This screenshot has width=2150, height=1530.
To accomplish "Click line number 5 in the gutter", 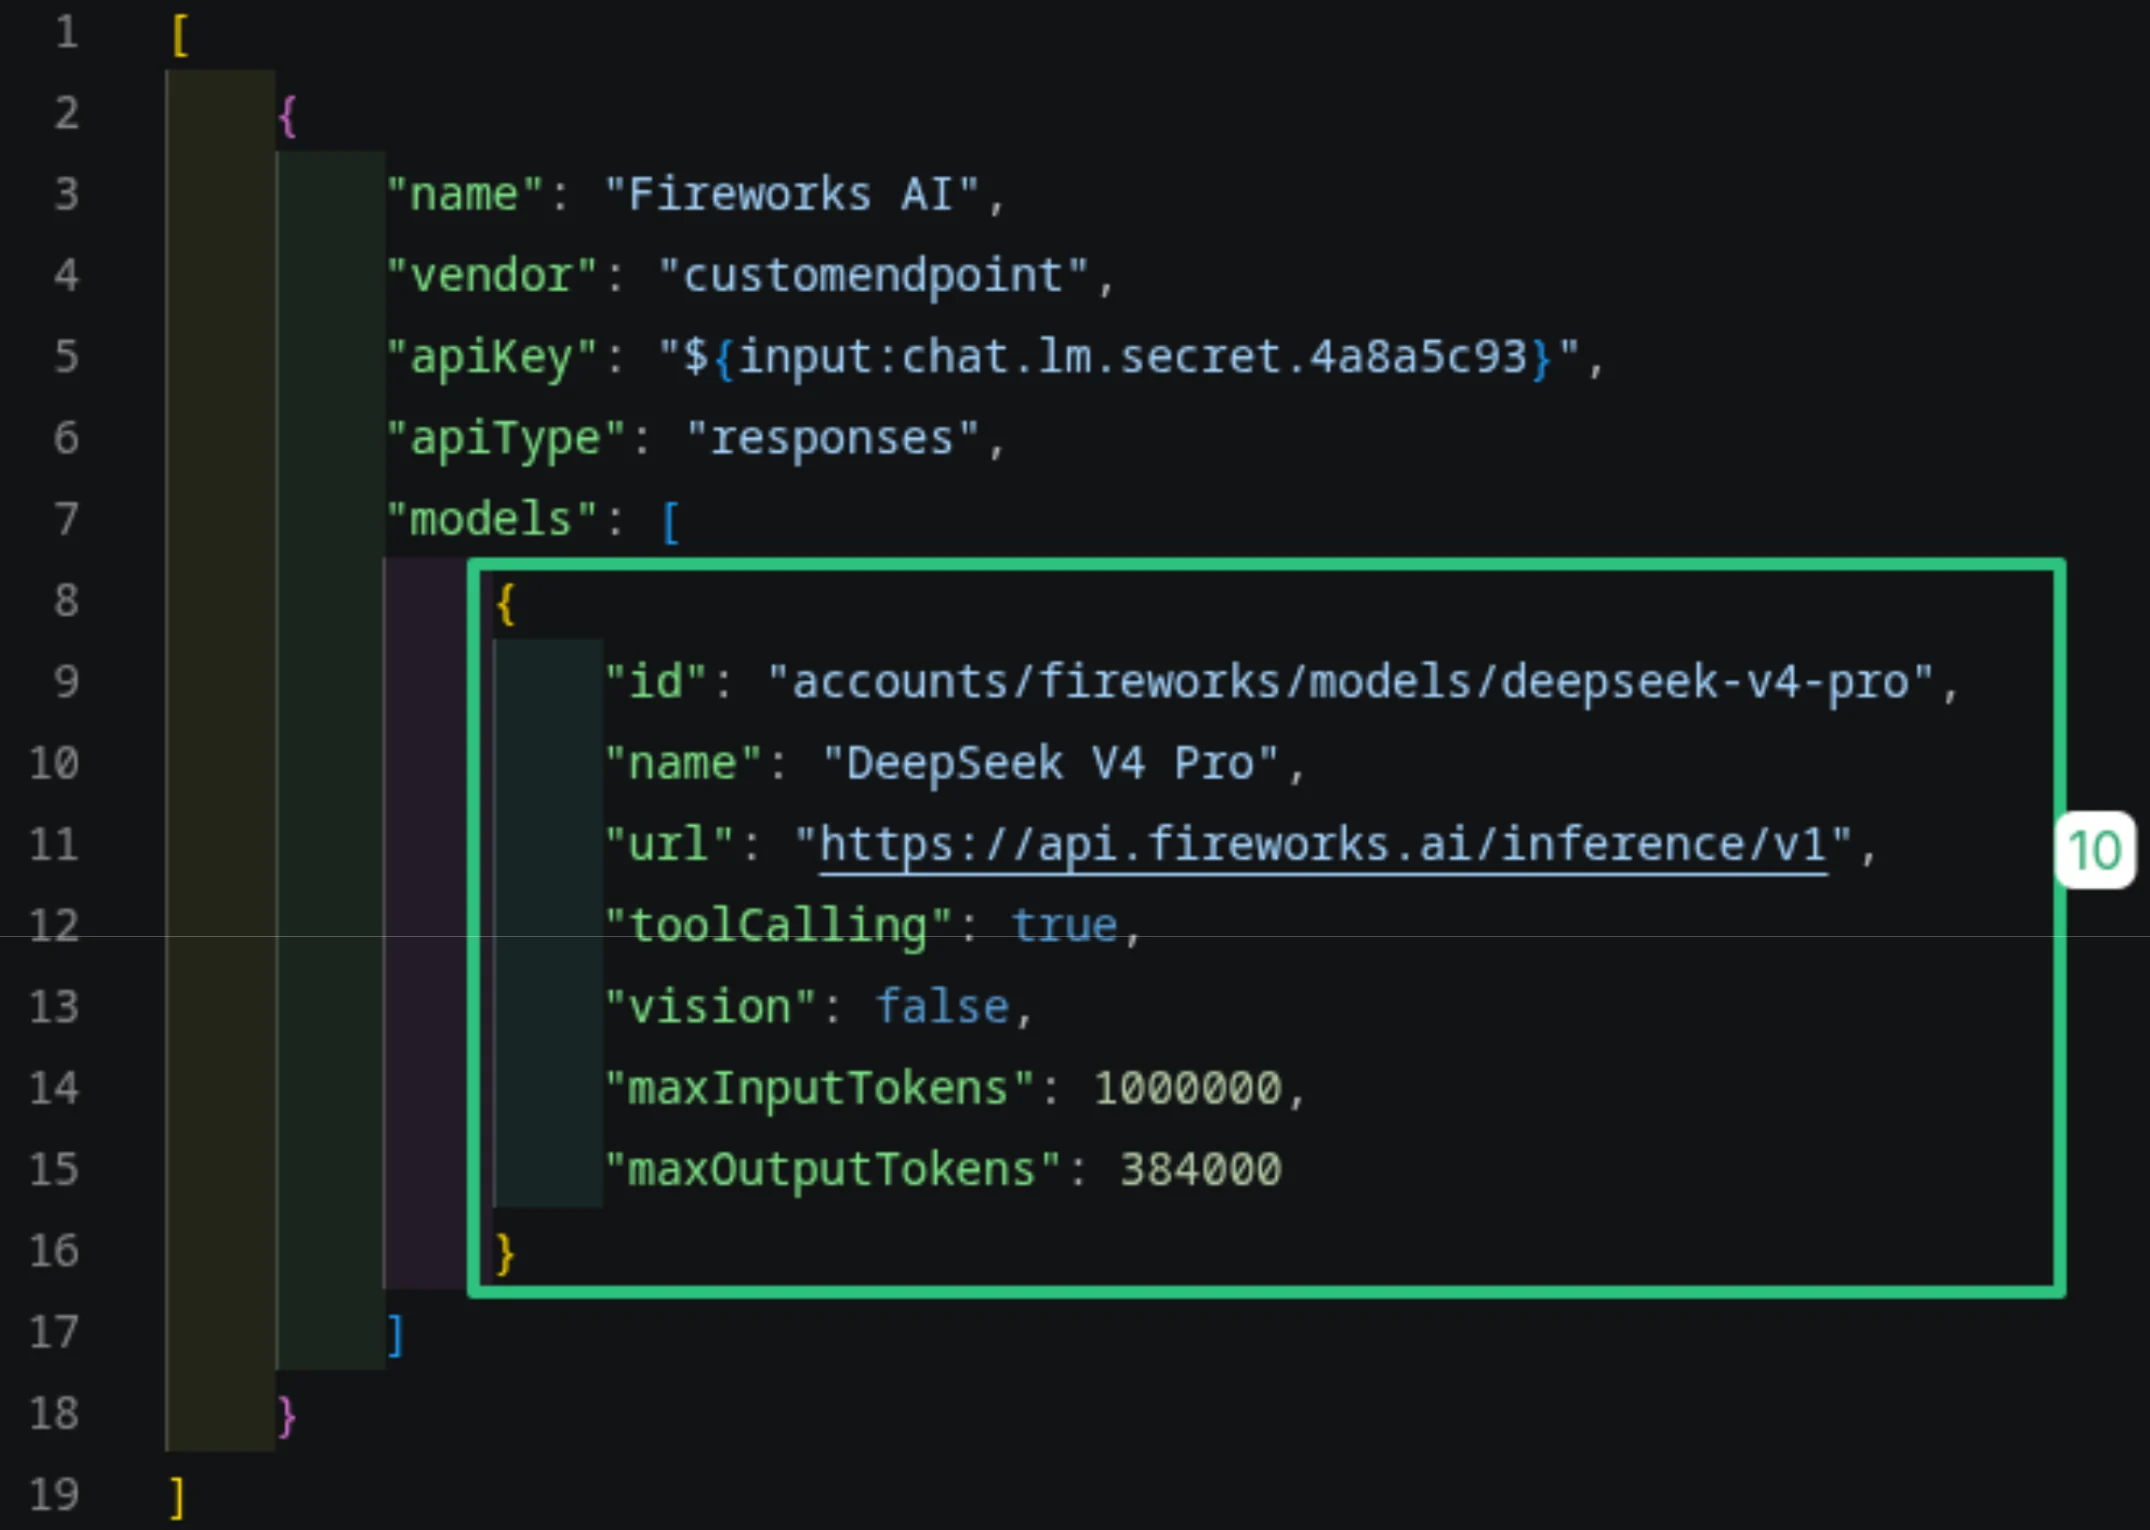I will (x=66, y=357).
